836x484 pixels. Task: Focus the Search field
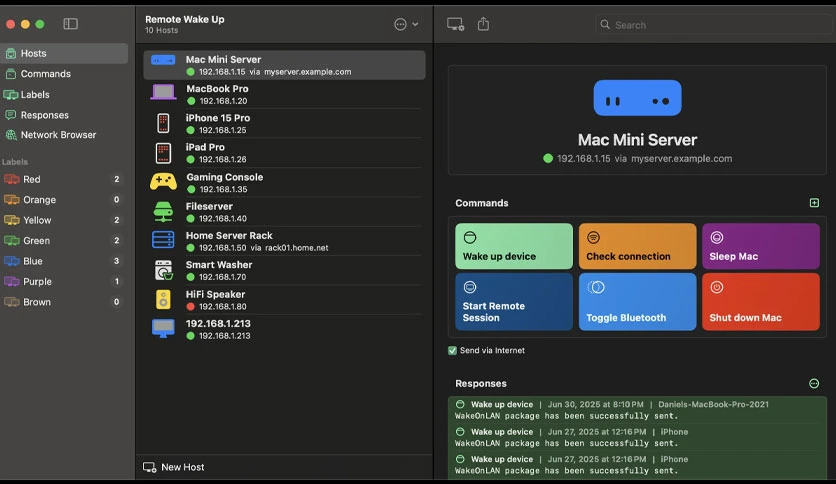point(713,25)
